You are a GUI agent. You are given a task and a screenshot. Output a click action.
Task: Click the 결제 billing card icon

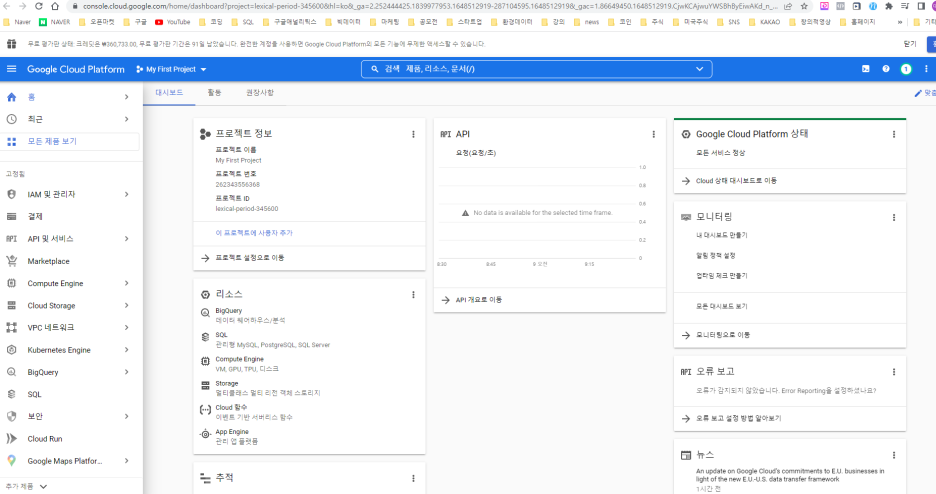11,217
